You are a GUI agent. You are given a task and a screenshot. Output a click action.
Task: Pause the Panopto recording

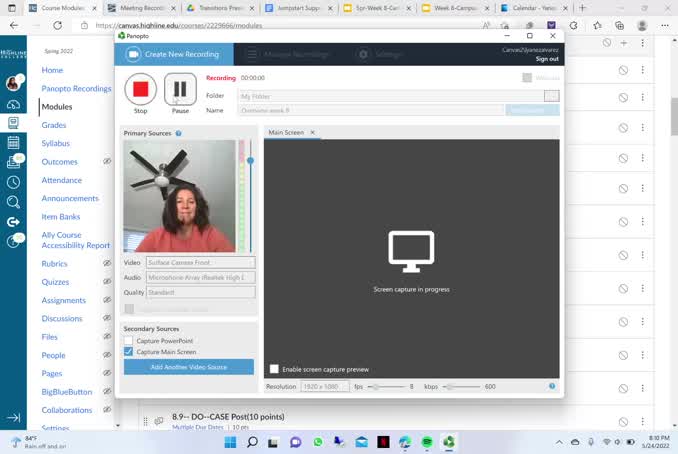pyautogui.click(x=180, y=89)
